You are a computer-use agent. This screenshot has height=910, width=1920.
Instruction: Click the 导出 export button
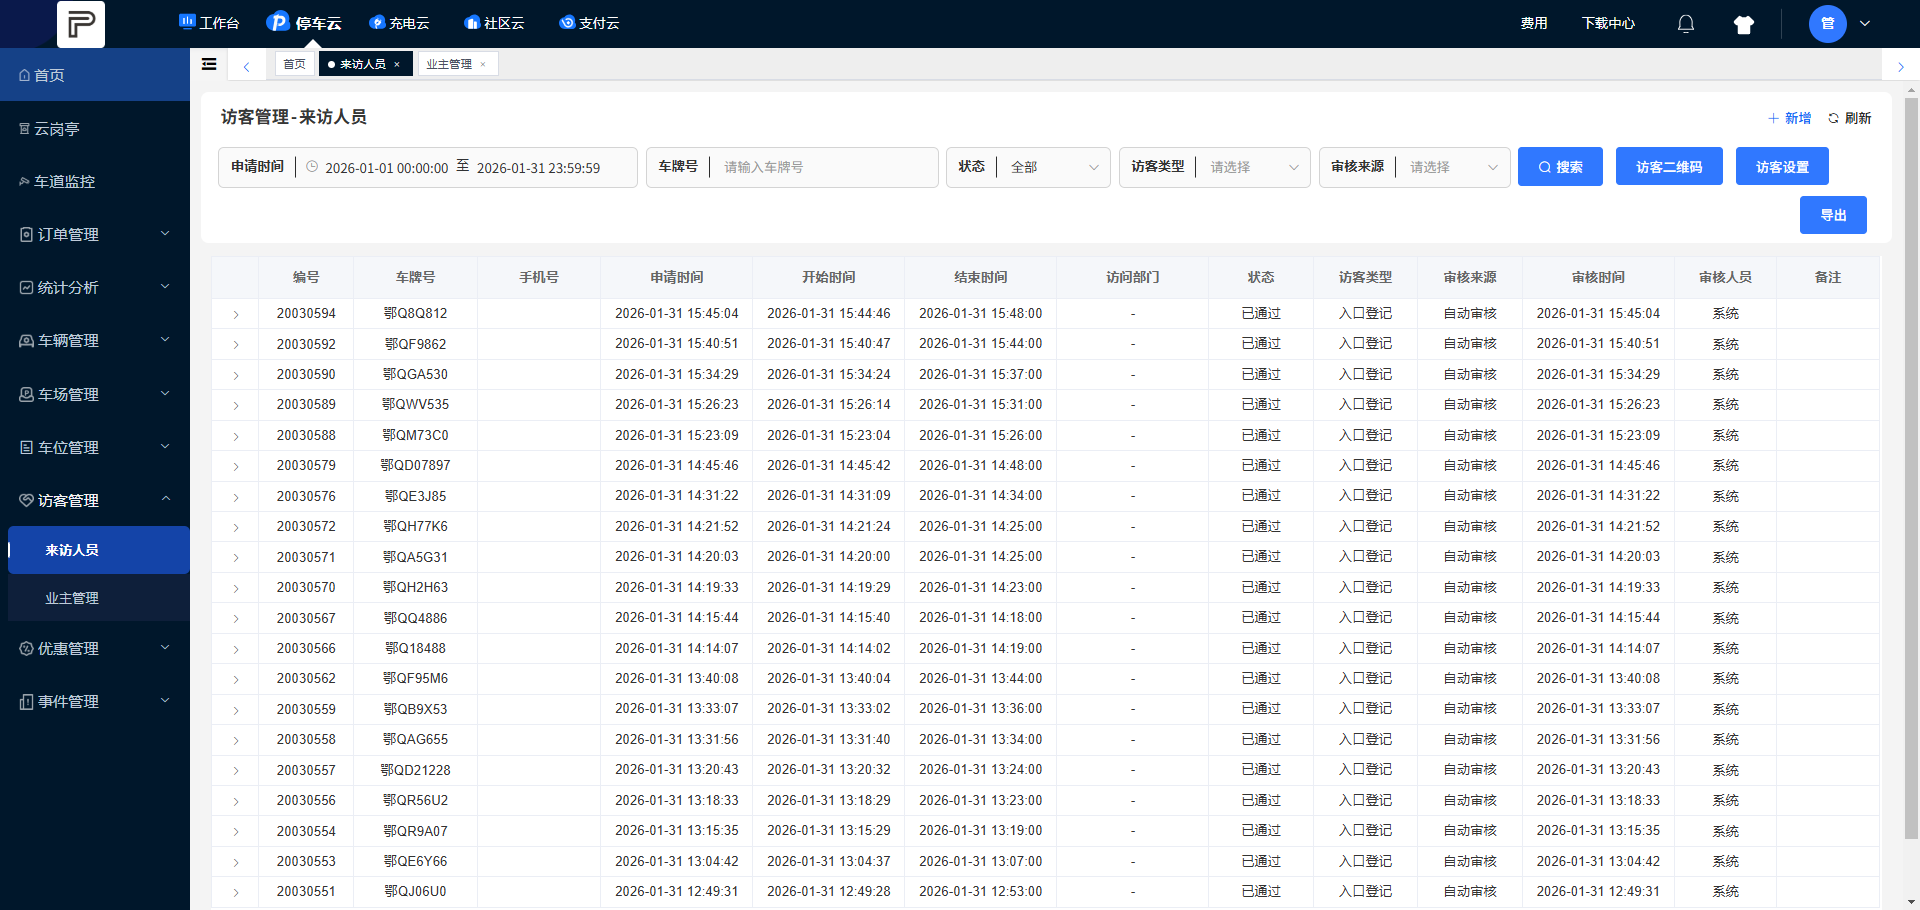pyautogui.click(x=1833, y=215)
